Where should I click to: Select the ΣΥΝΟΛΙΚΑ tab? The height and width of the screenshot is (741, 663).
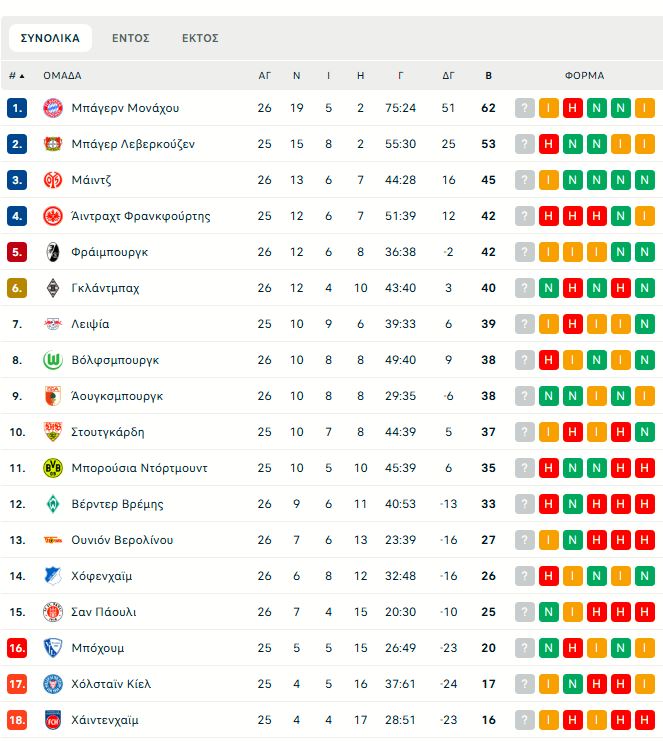[50, 38]
